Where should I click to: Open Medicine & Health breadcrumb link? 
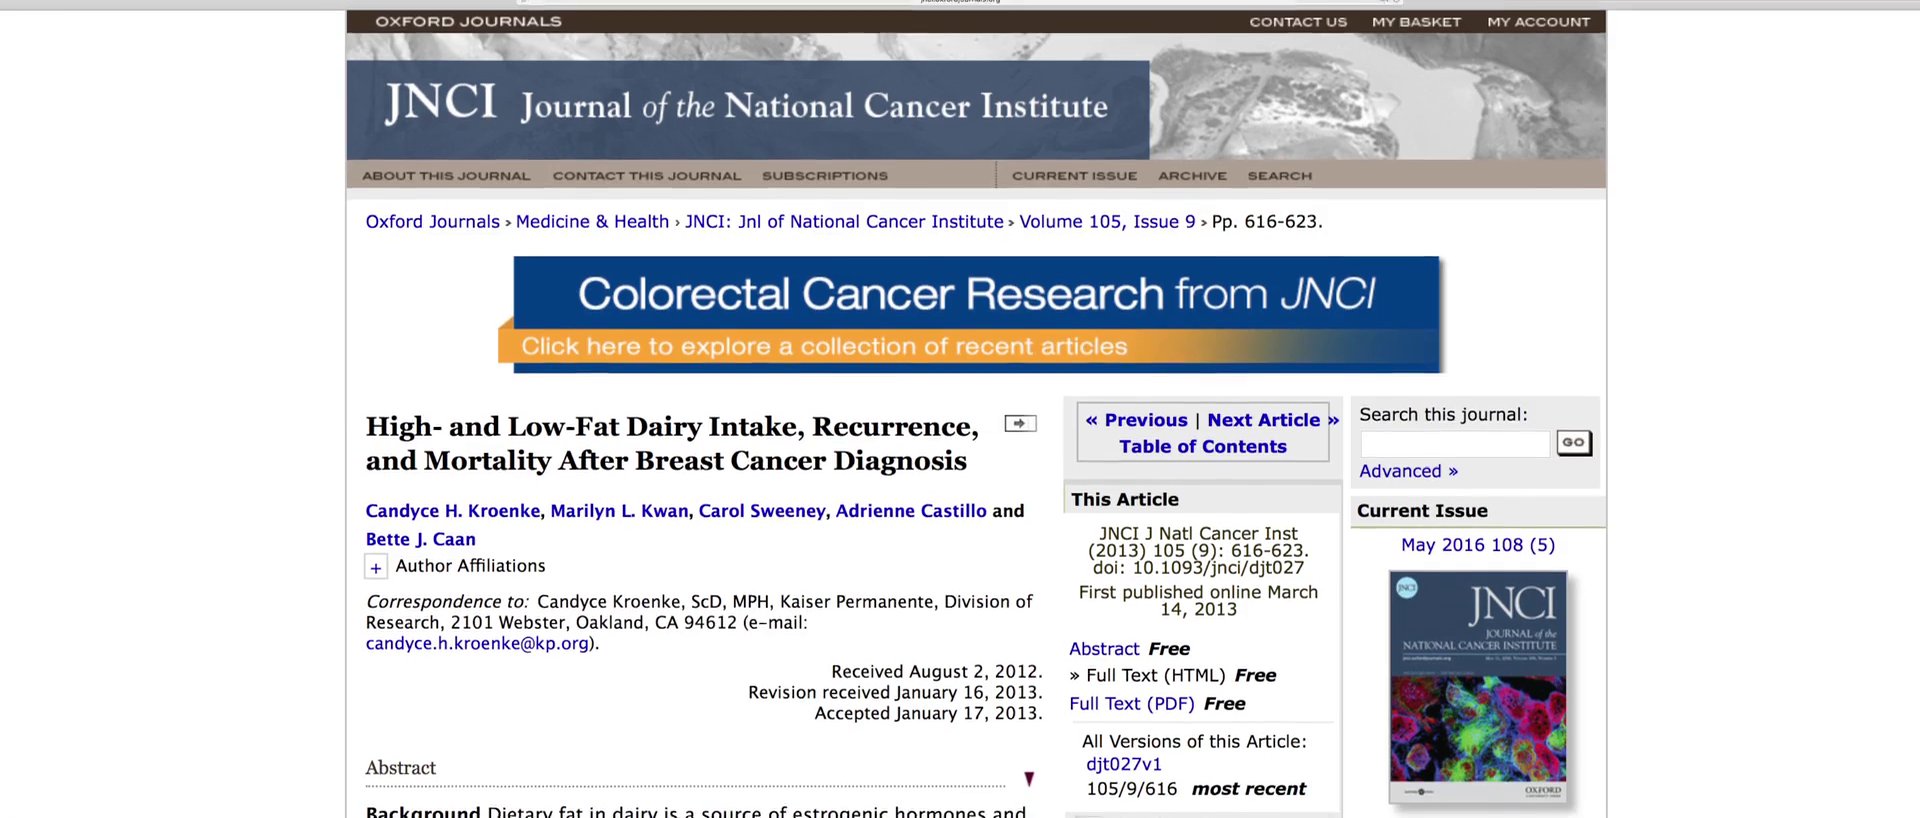(592, 222)
